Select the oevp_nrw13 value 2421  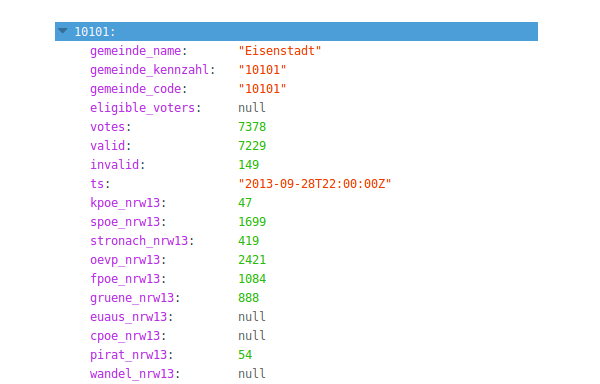click(252, 260)
